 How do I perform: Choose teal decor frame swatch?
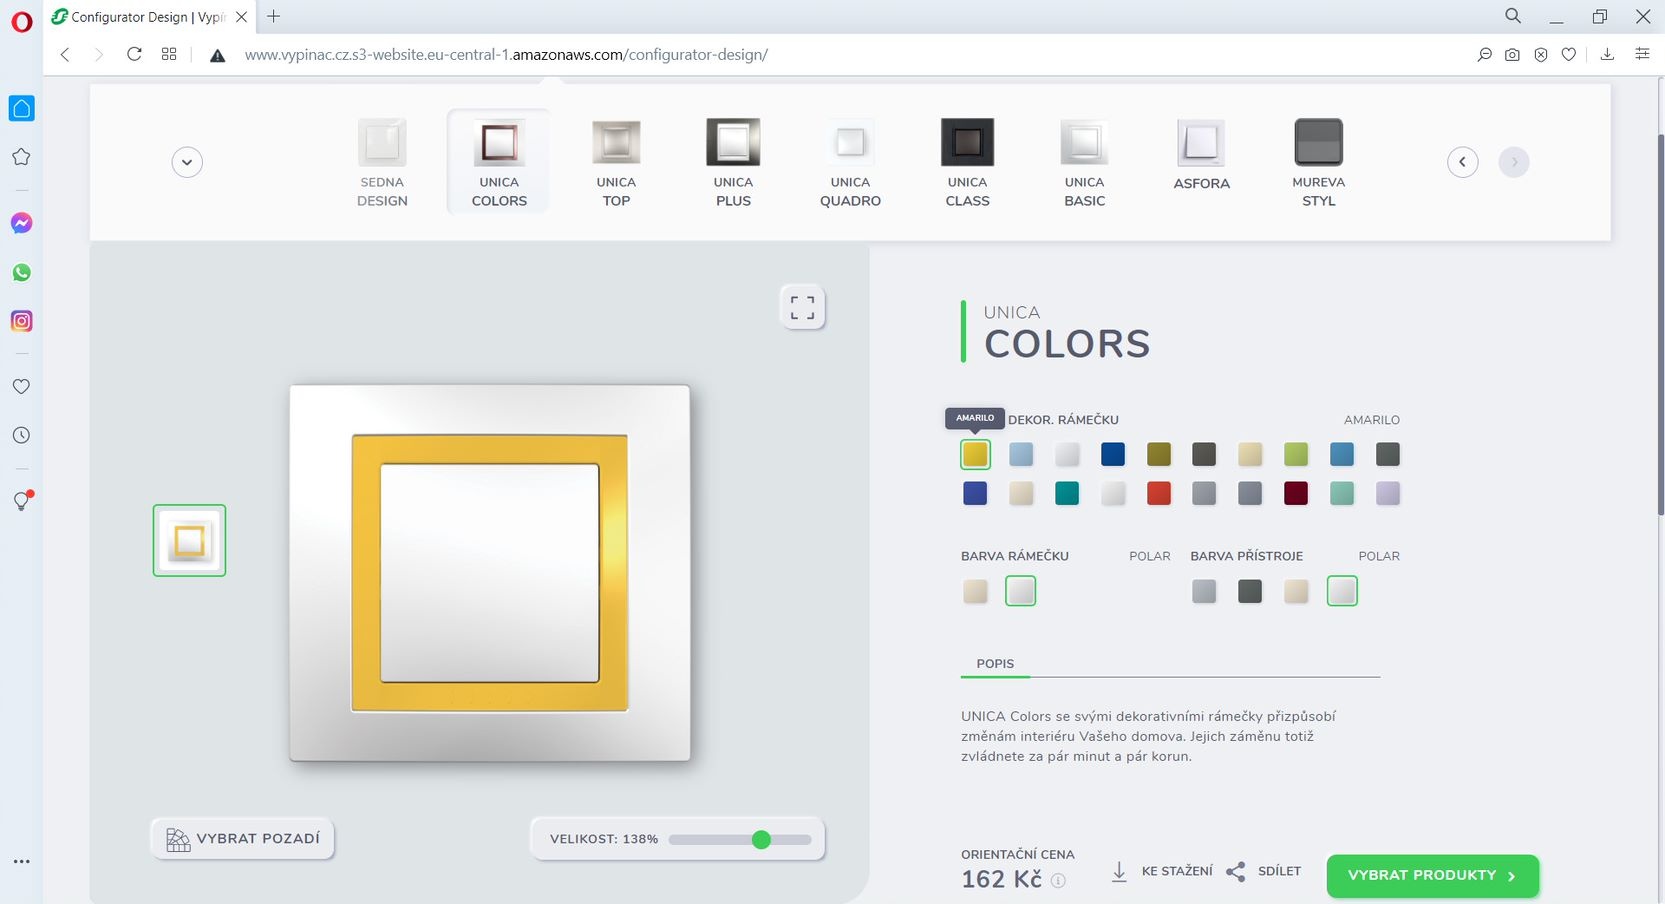(1067, 493)
